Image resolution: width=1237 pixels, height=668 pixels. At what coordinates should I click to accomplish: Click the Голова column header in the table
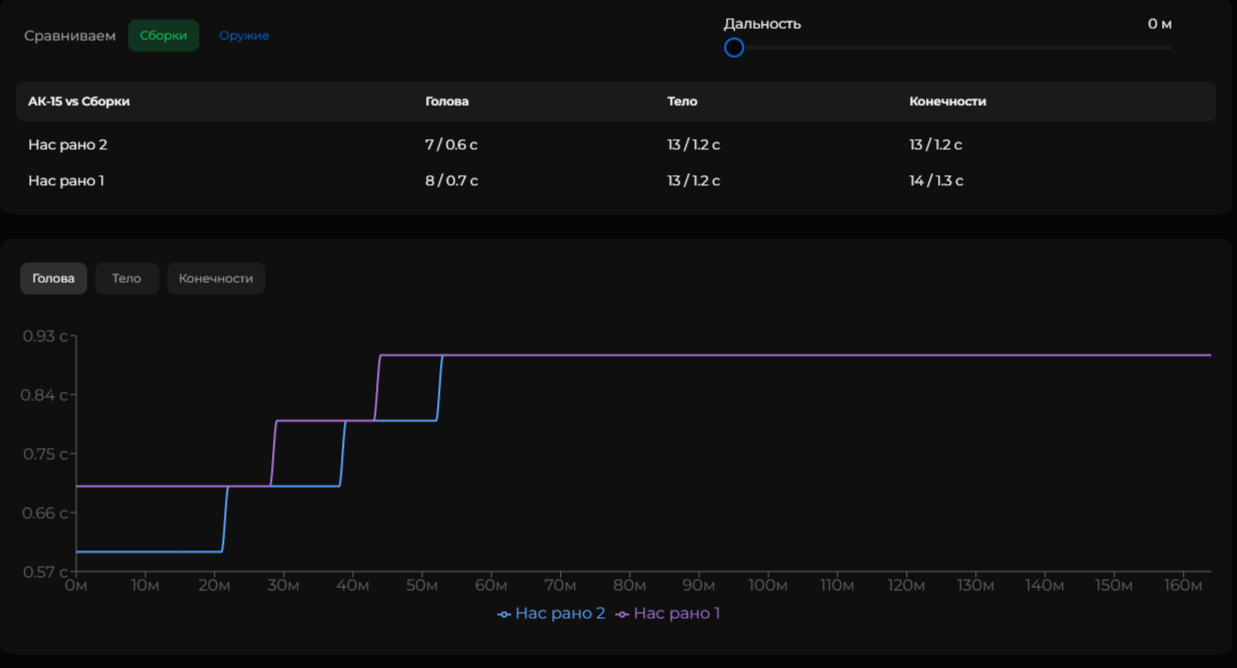[x=447, y=101]
